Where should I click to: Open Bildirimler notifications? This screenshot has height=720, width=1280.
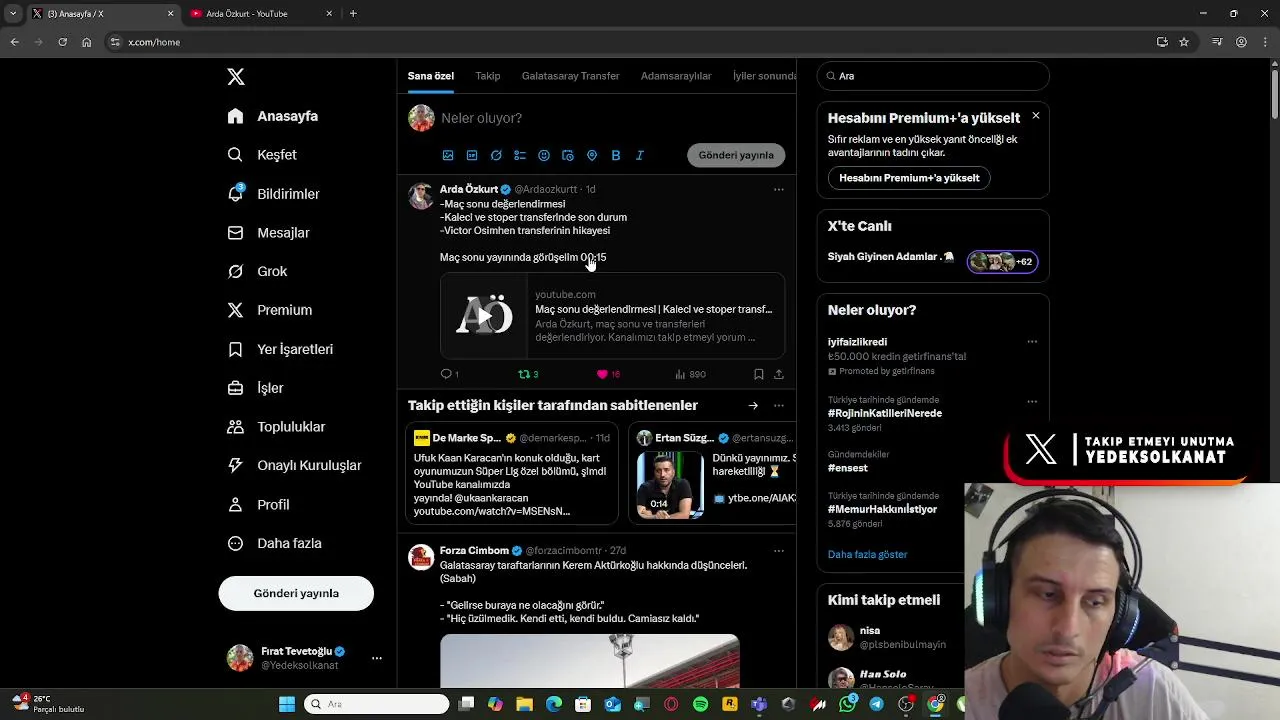click(x=274, y=194)
